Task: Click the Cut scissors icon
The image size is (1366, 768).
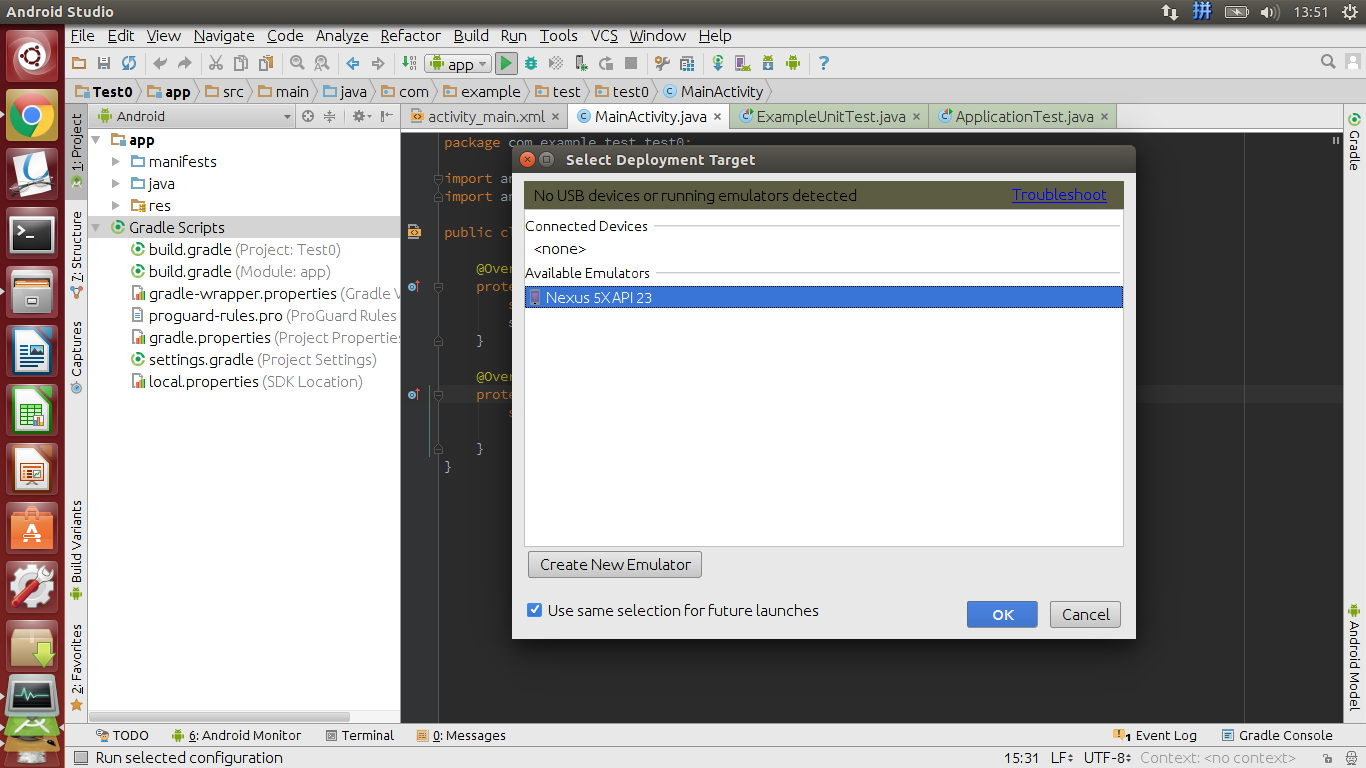Action: 215,63
